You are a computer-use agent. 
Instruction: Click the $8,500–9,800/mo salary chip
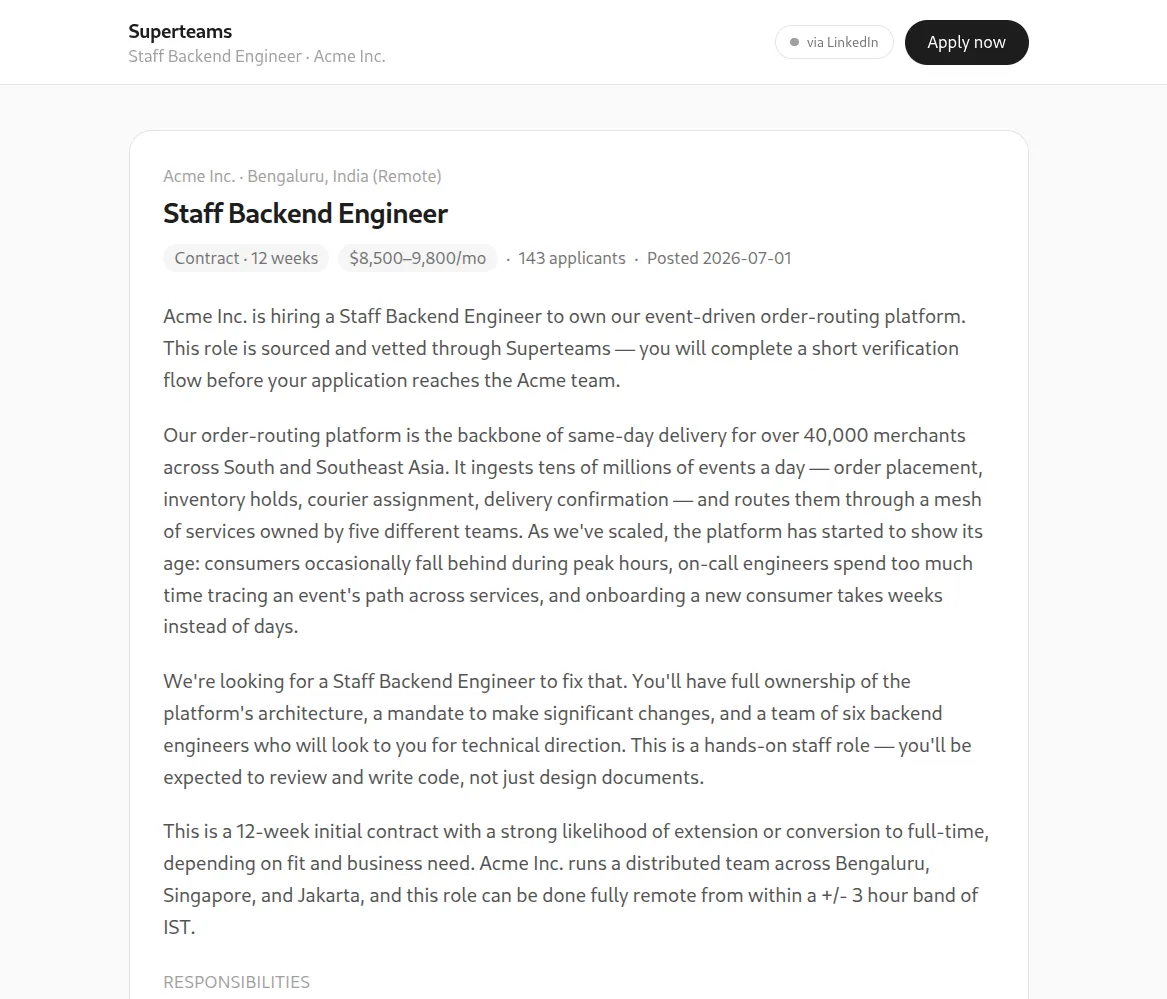click(418, 258)
